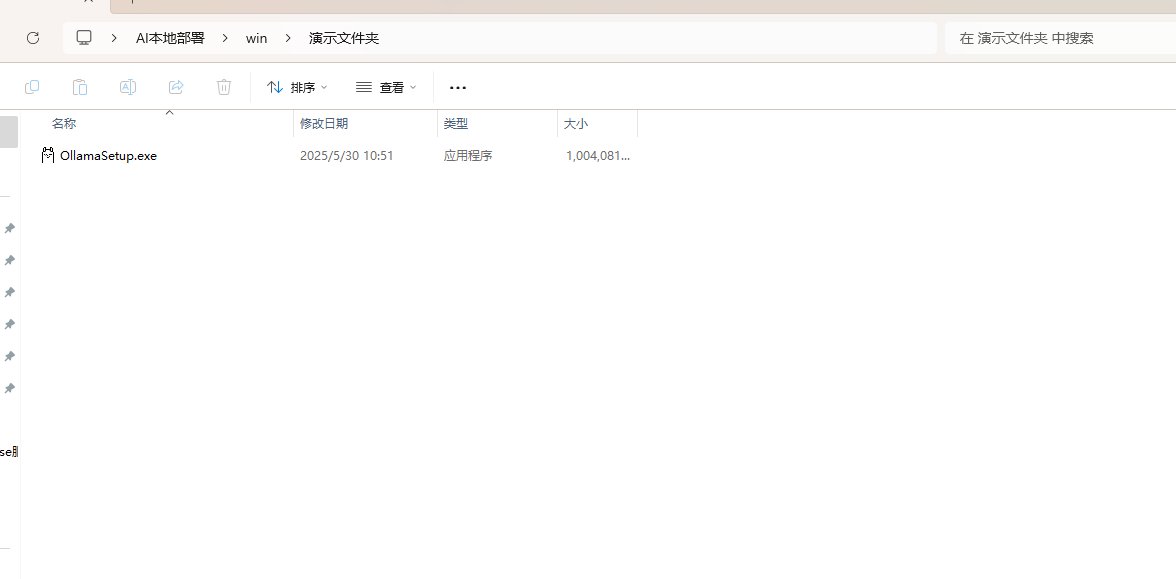Select the OllamaSetup.exe file icon
Image resolution: width=1176 pixels, height=579 pixels.
point(47,155)
